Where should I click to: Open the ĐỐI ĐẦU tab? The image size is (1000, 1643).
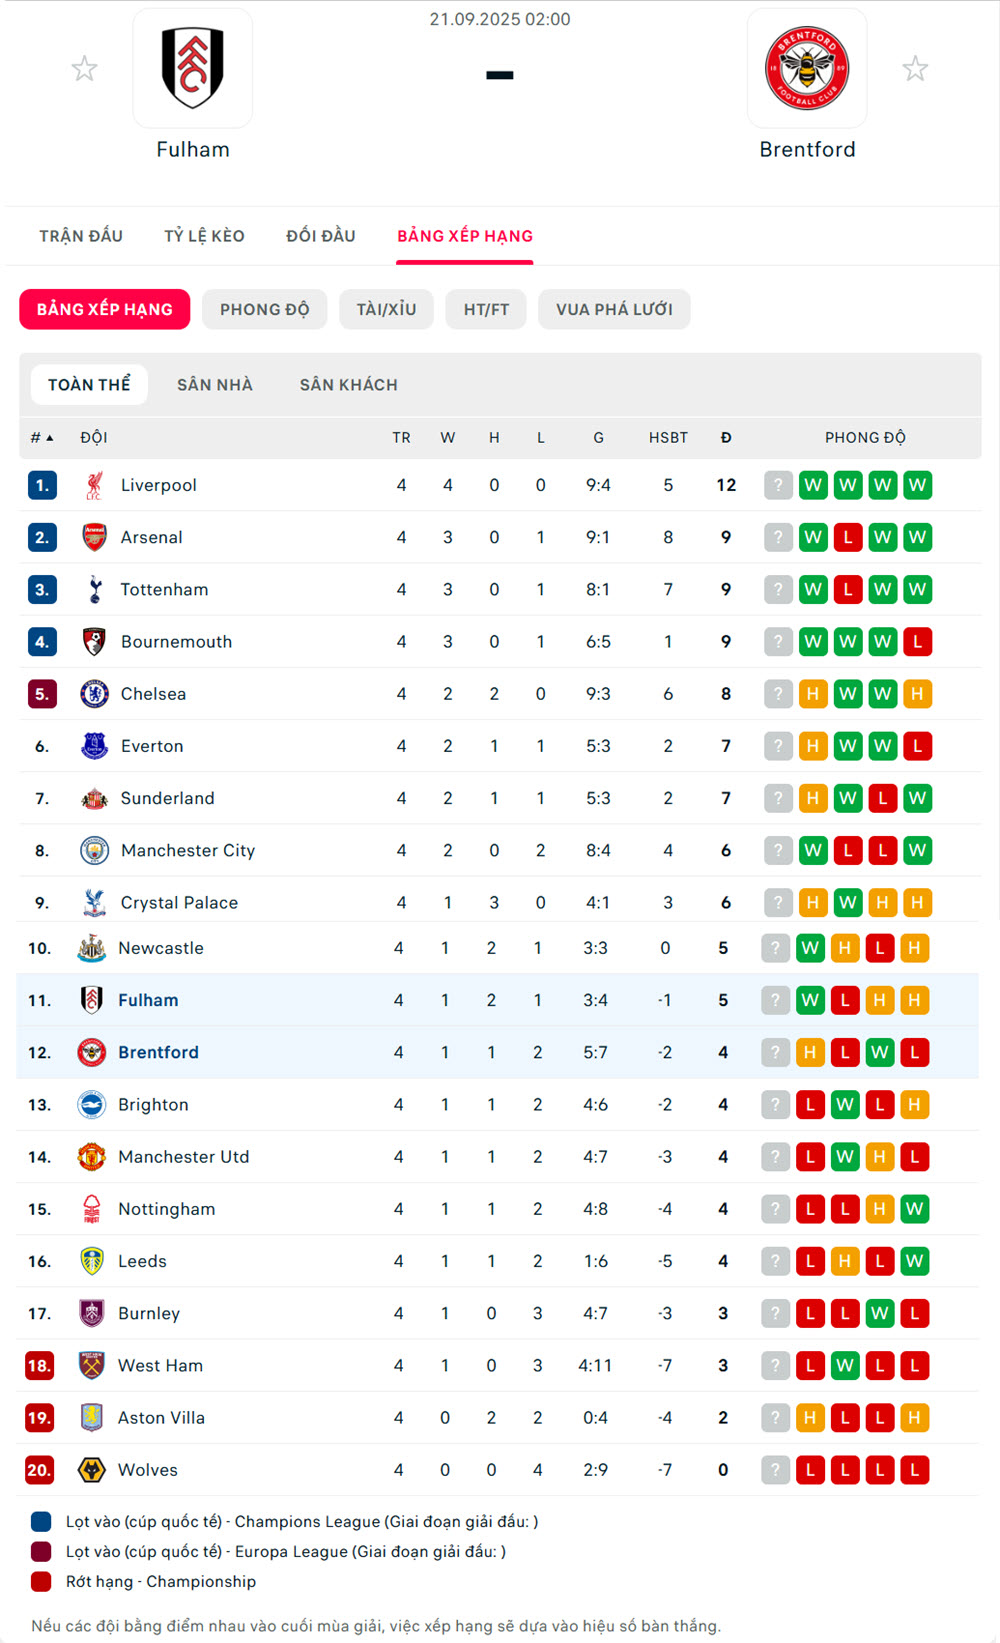(321, 236)
